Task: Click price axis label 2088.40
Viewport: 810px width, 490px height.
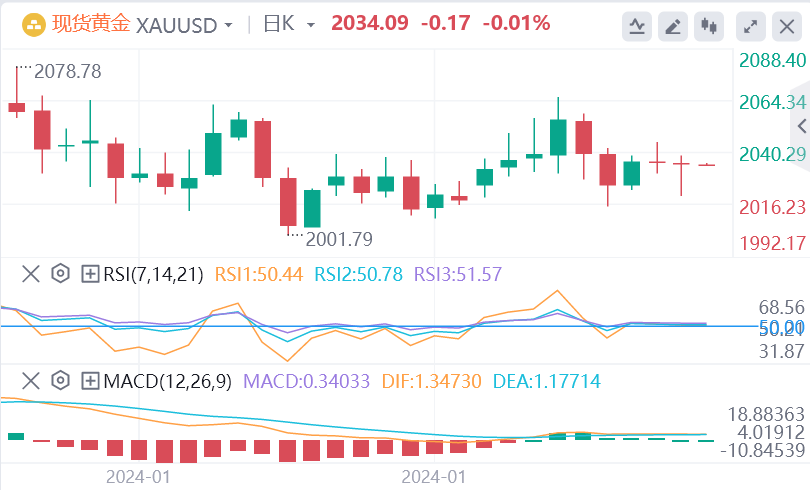Action: point(772,60)
